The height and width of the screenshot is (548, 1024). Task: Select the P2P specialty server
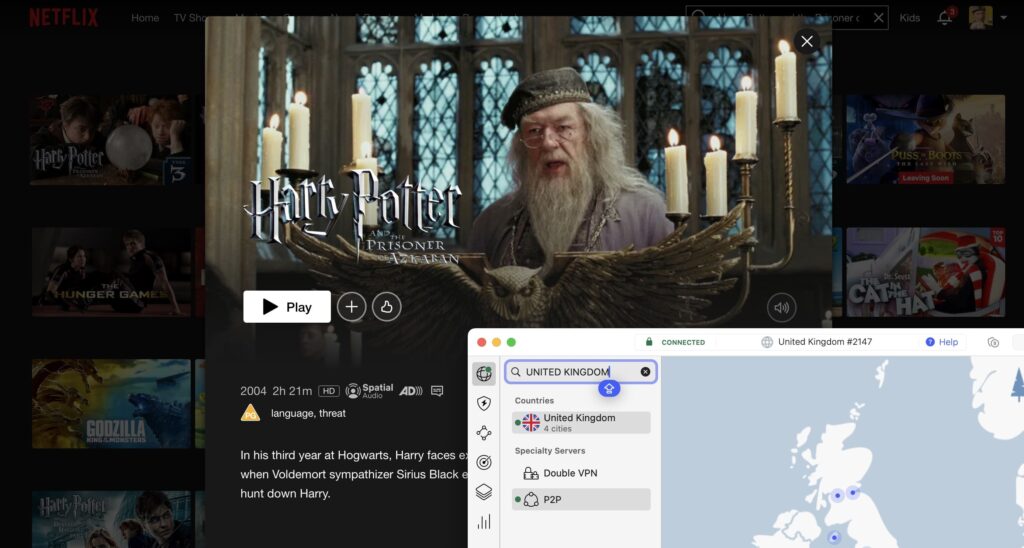581,500
